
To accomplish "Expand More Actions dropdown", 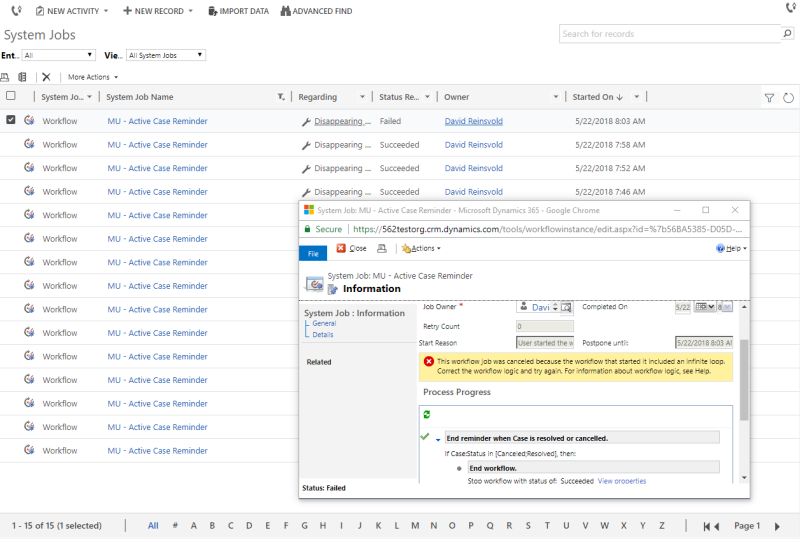I will (93, 77).
